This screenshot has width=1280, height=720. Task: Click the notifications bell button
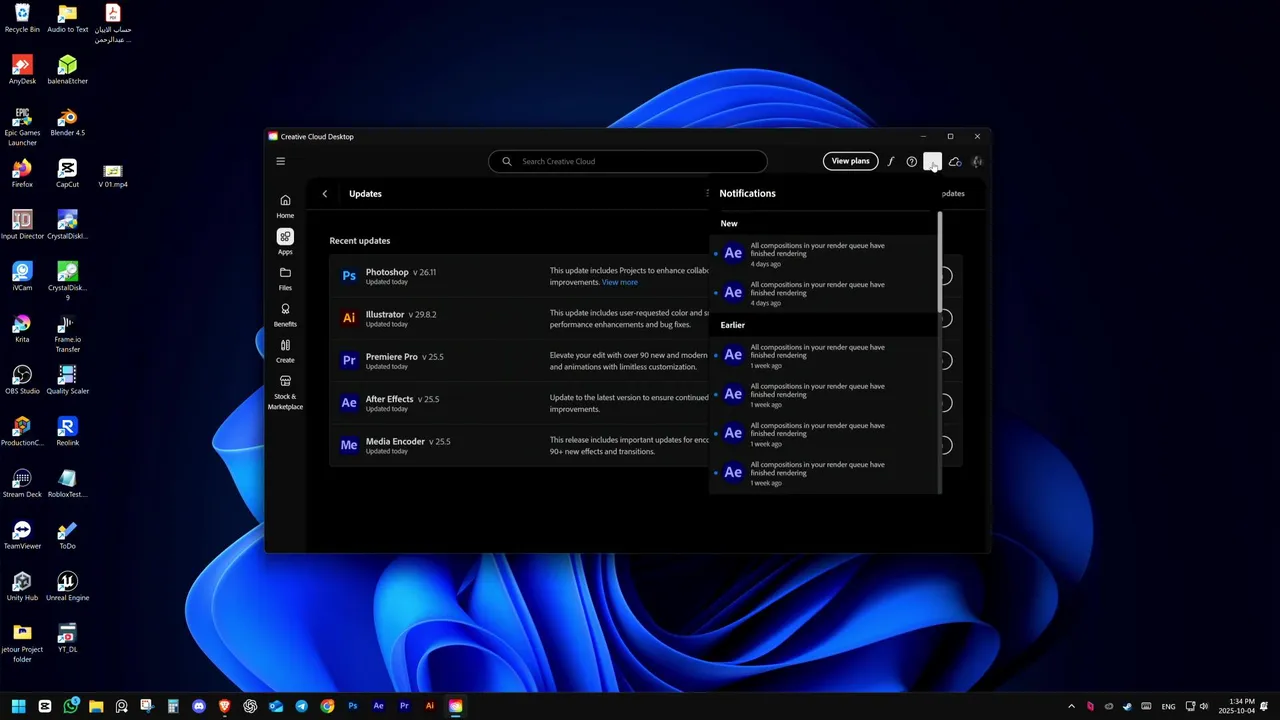click(x=932, y=162)
